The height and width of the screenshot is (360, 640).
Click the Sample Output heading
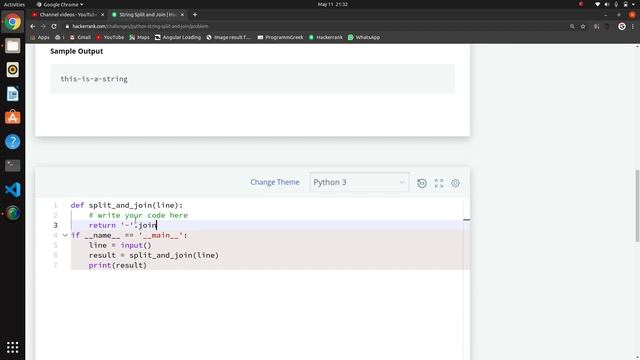pos(76,51)
